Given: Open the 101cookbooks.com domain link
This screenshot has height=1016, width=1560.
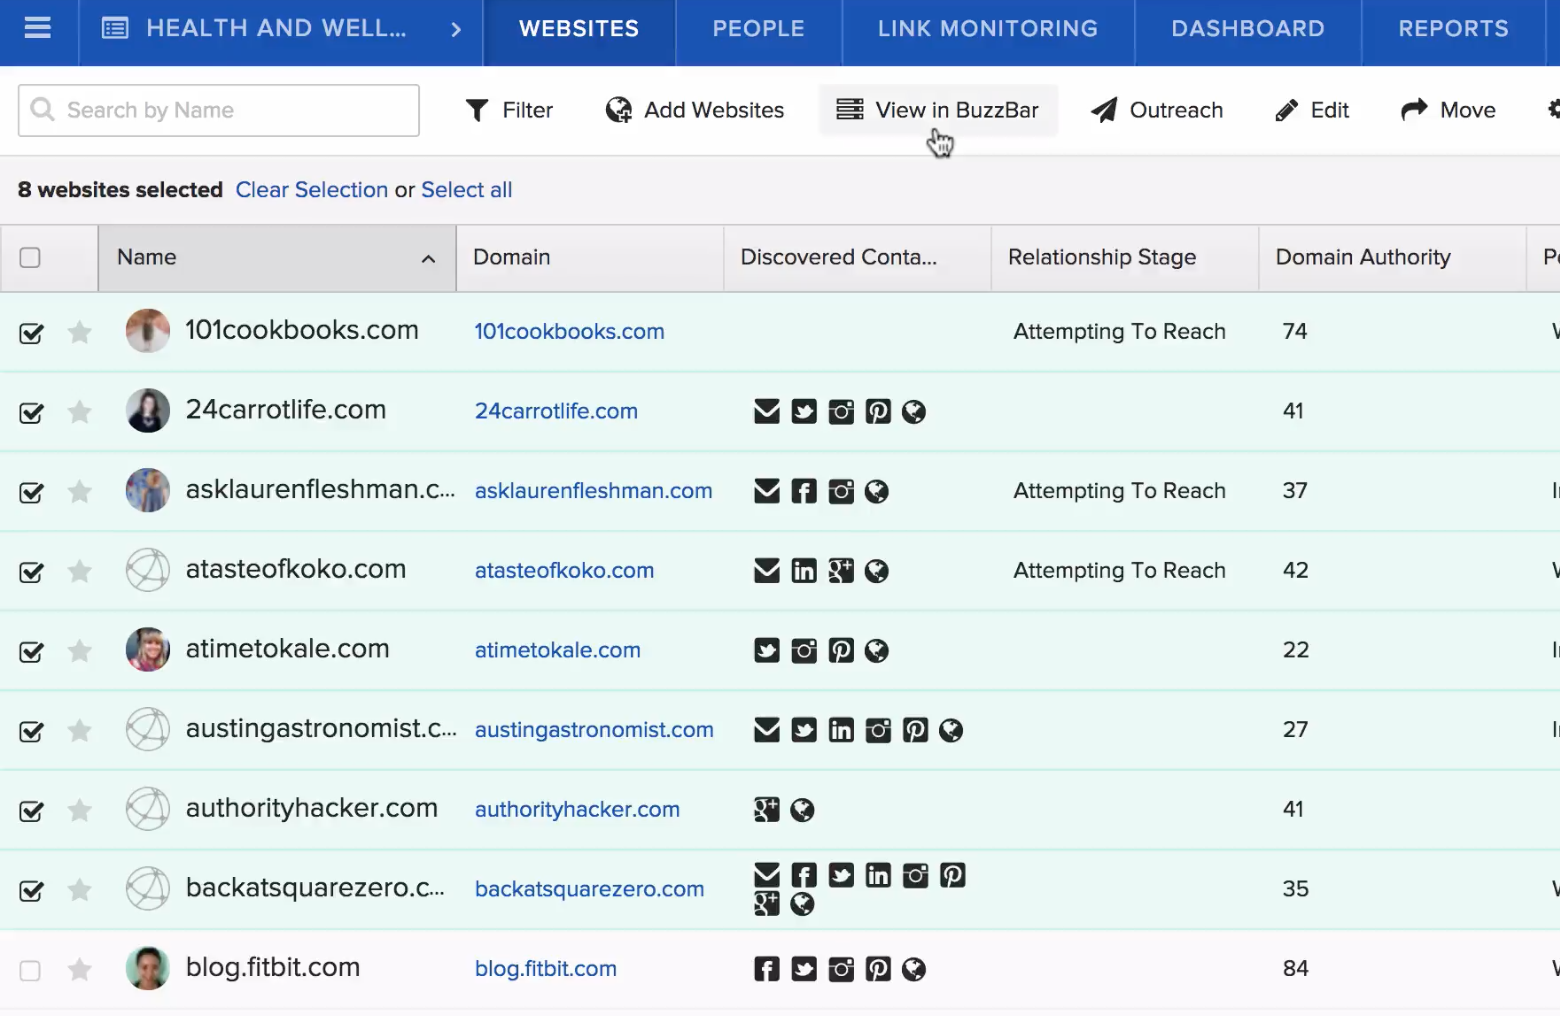Looking at the screenshot, I should (569, 331).
